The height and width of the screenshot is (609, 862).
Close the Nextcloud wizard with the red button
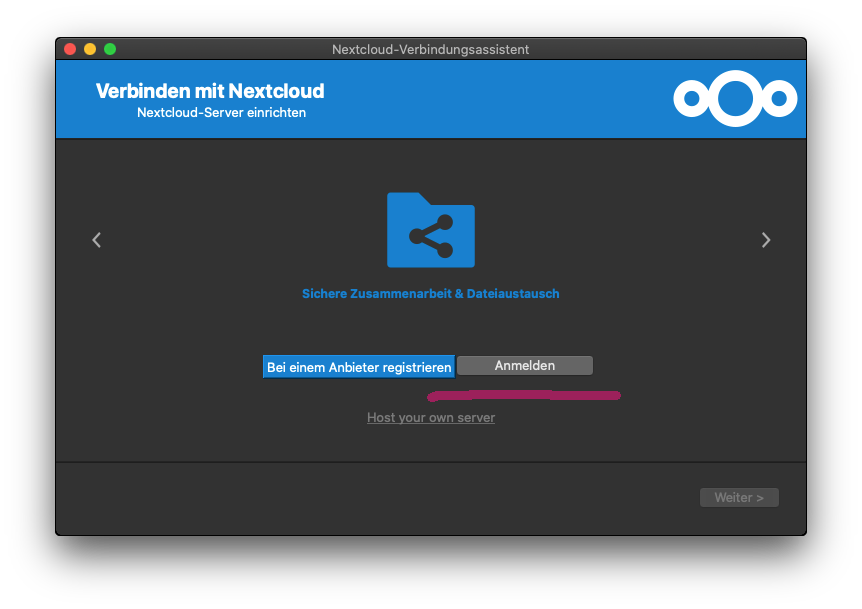coord(70,49)
